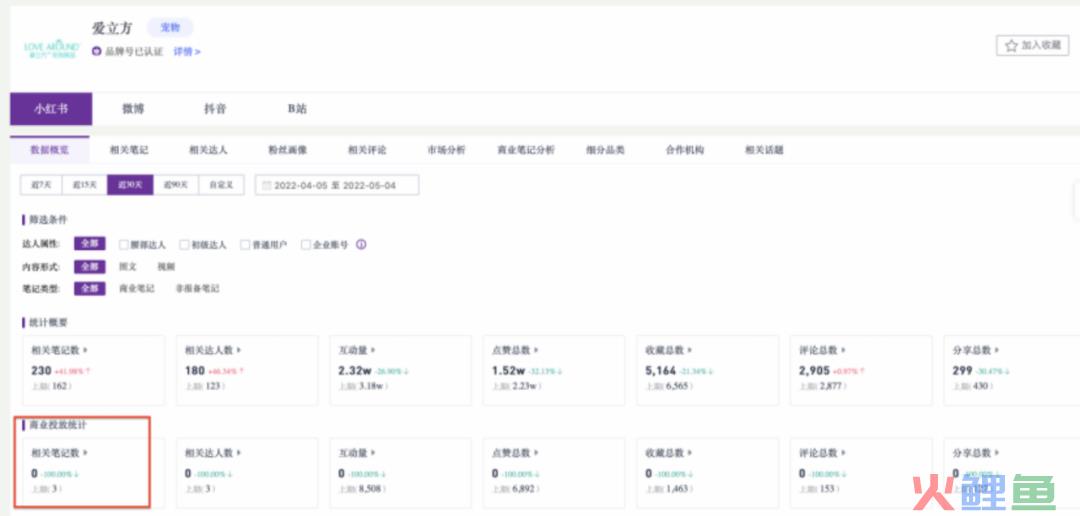Open the 相关笔记 tab
Image resolution: width=1080 pixels, height=516 pixels.
129,149
